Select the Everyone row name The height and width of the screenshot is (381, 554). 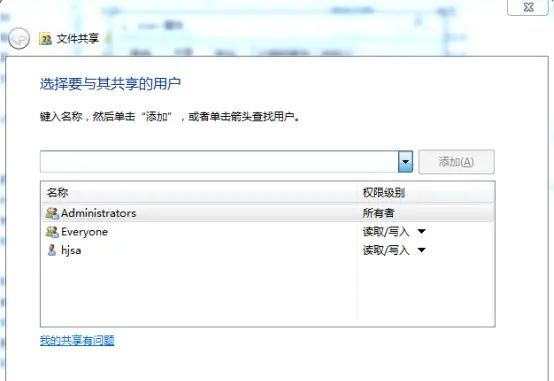pyautogui.click(x=84, y=232)
